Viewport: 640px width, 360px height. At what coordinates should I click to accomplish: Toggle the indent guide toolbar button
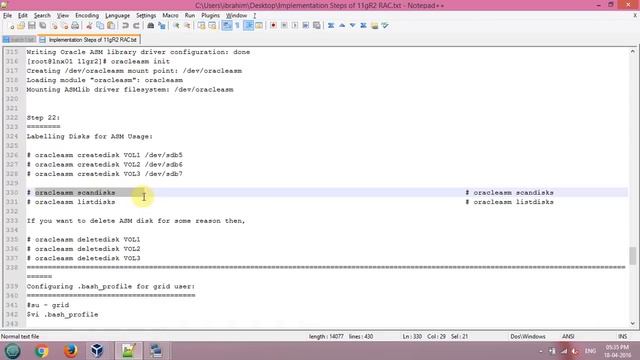[x=248, y=26]
